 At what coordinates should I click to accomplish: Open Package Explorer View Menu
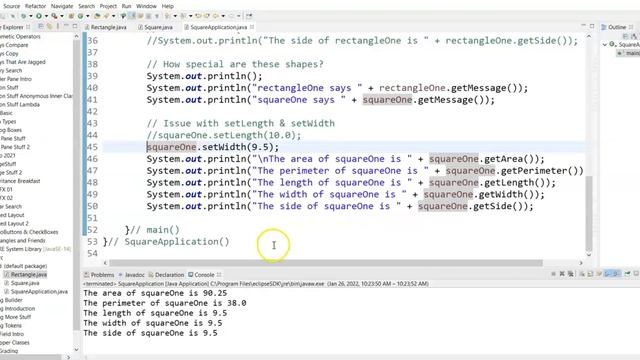pos(58,27)
